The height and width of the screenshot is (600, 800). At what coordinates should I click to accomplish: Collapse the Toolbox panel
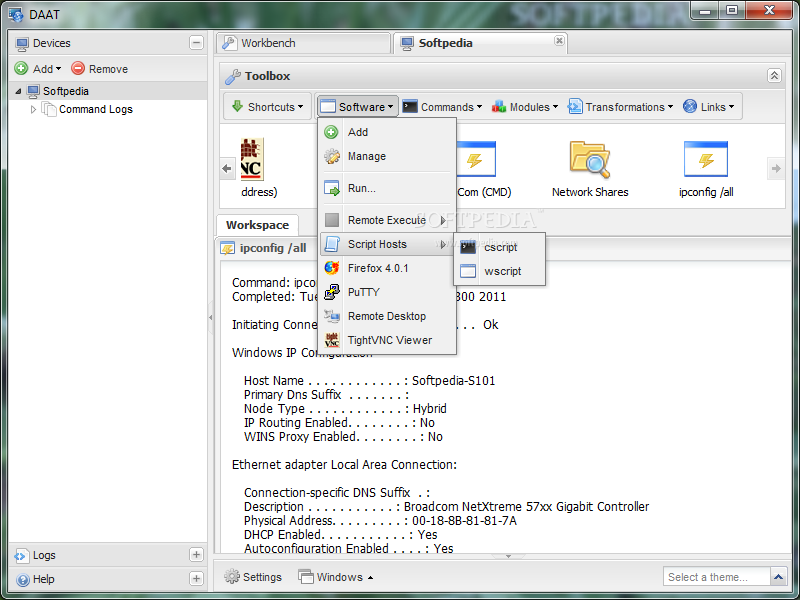[774, 76]
